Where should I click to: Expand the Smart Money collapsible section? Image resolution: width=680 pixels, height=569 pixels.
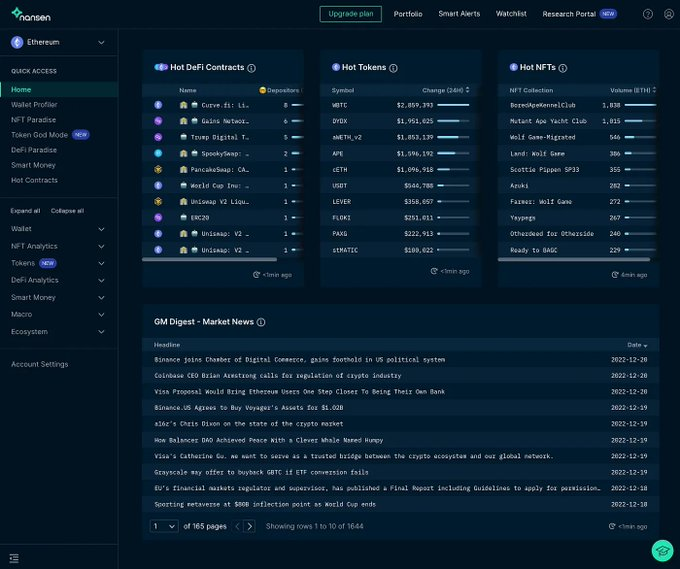point(59,298)
